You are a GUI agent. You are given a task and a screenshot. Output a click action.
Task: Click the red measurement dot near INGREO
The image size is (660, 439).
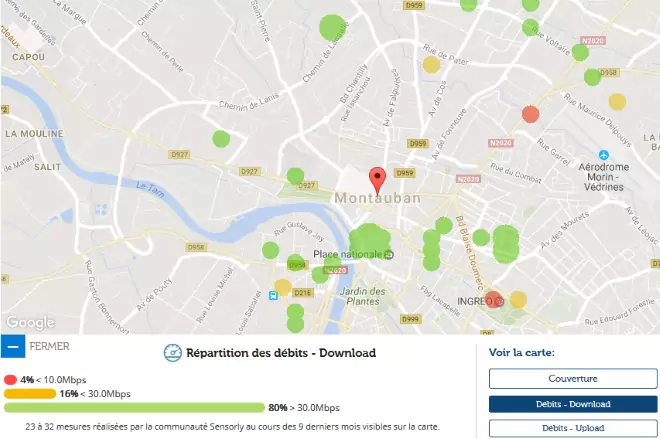(x=493, y=299)
